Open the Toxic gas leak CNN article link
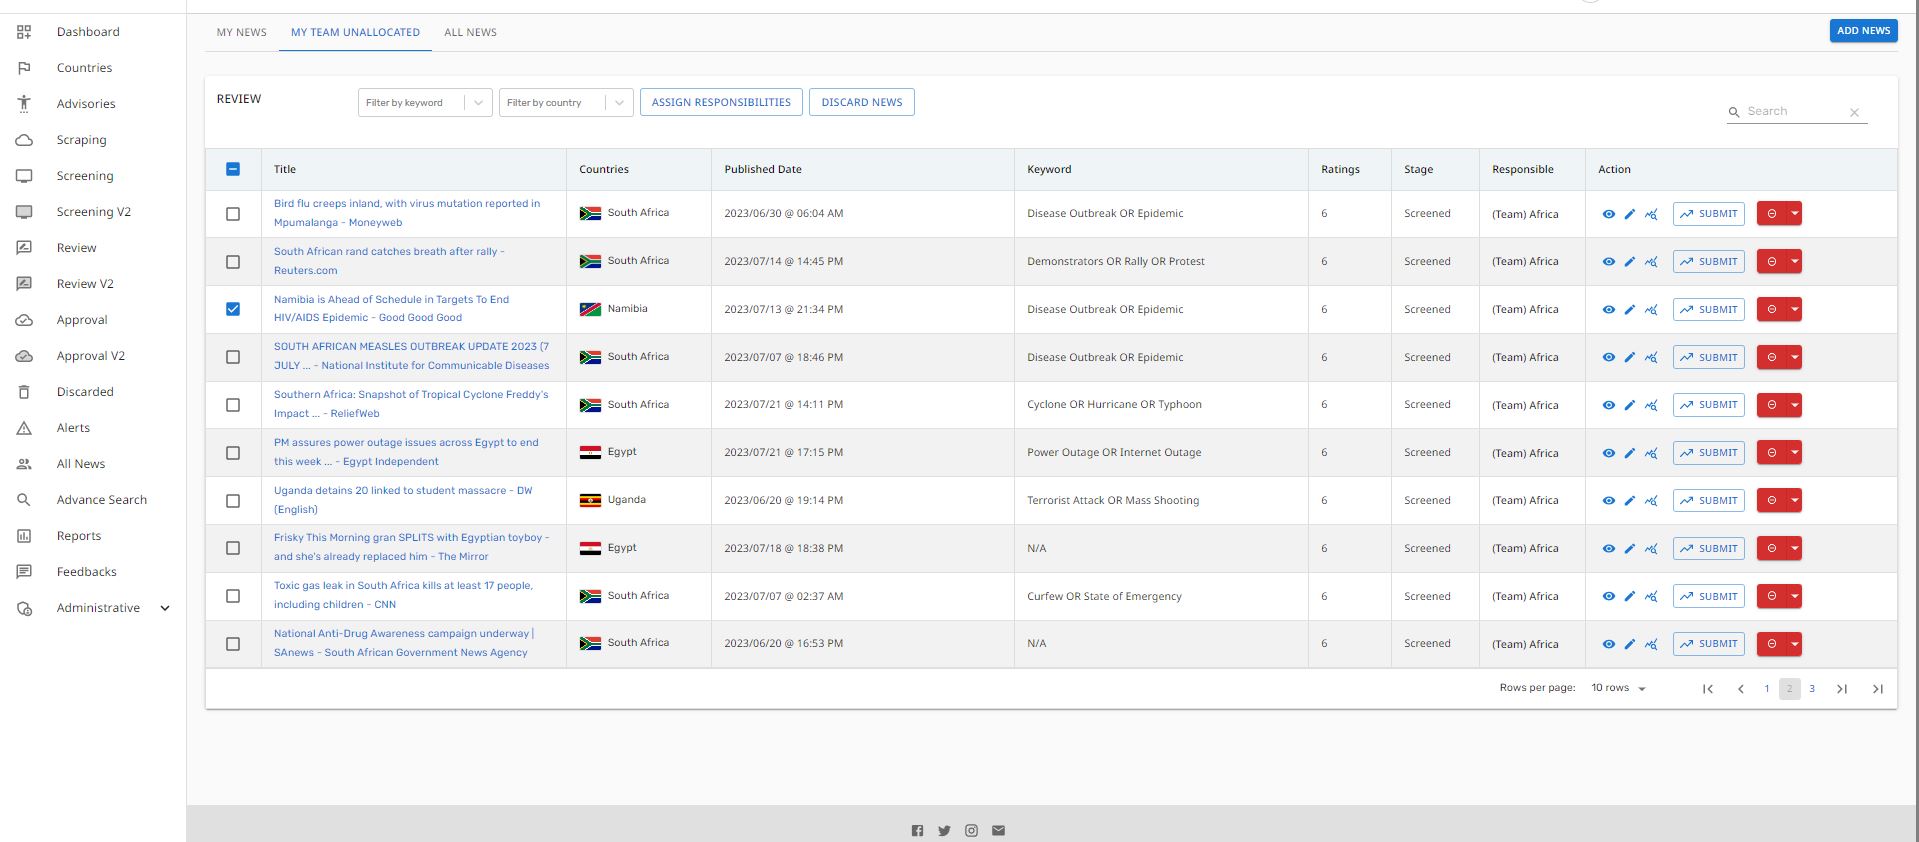 coord(403,596)
